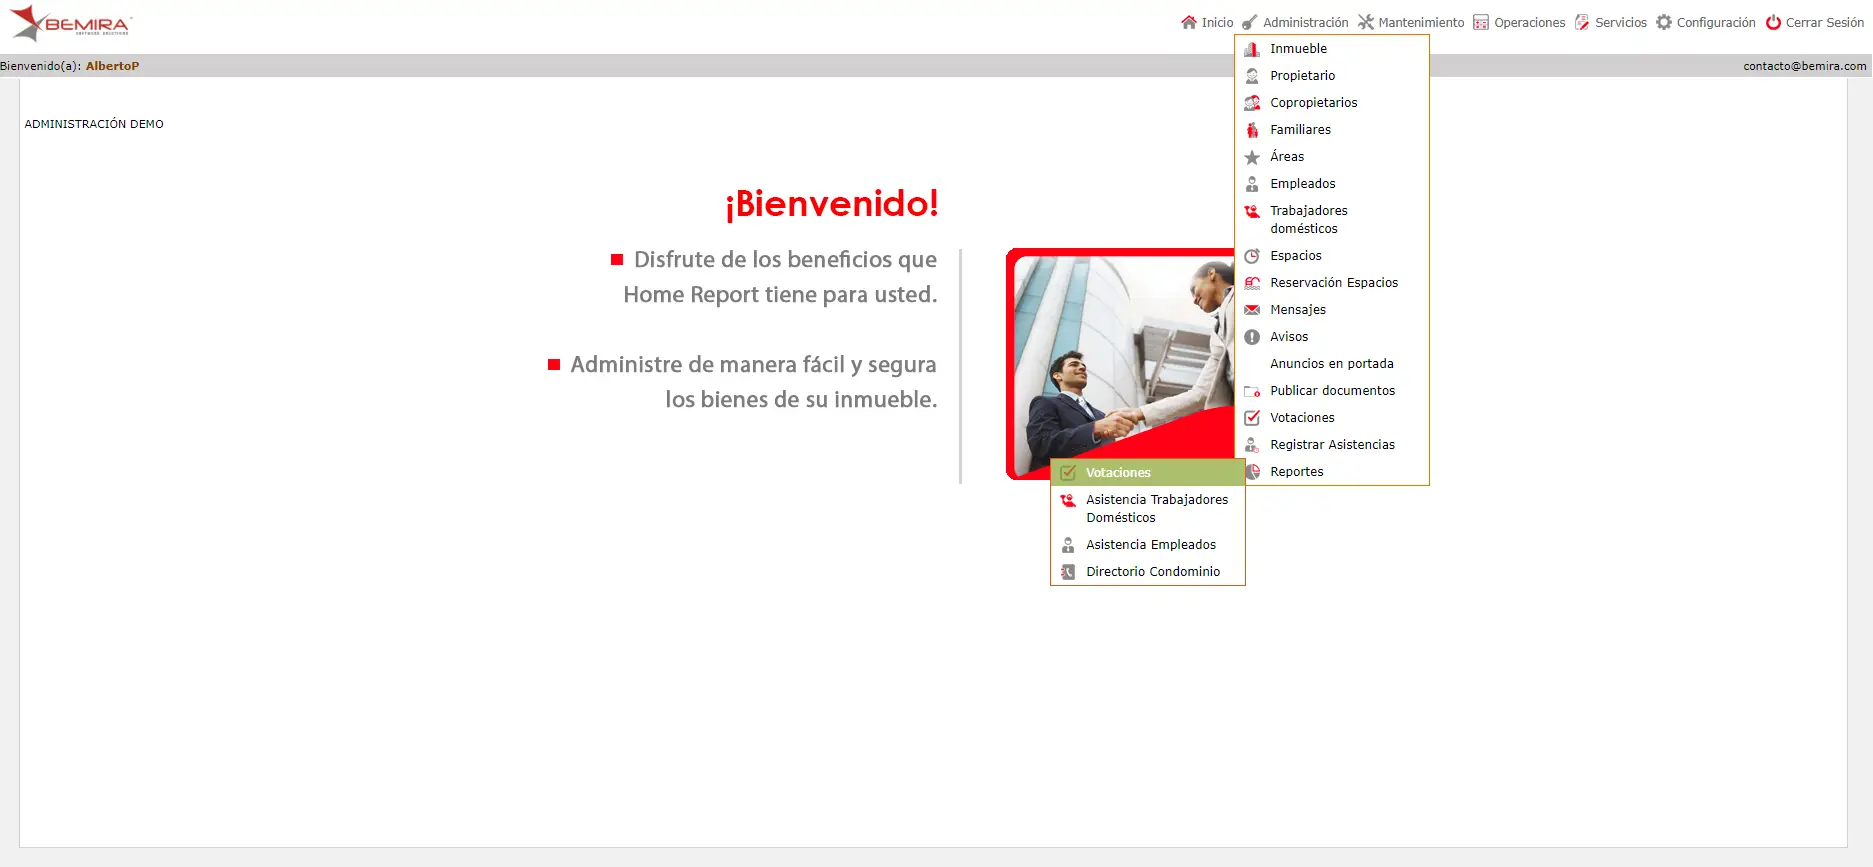Click Asistencia Trabajadores Domésticos icon in submenu

coord(1068,500)
